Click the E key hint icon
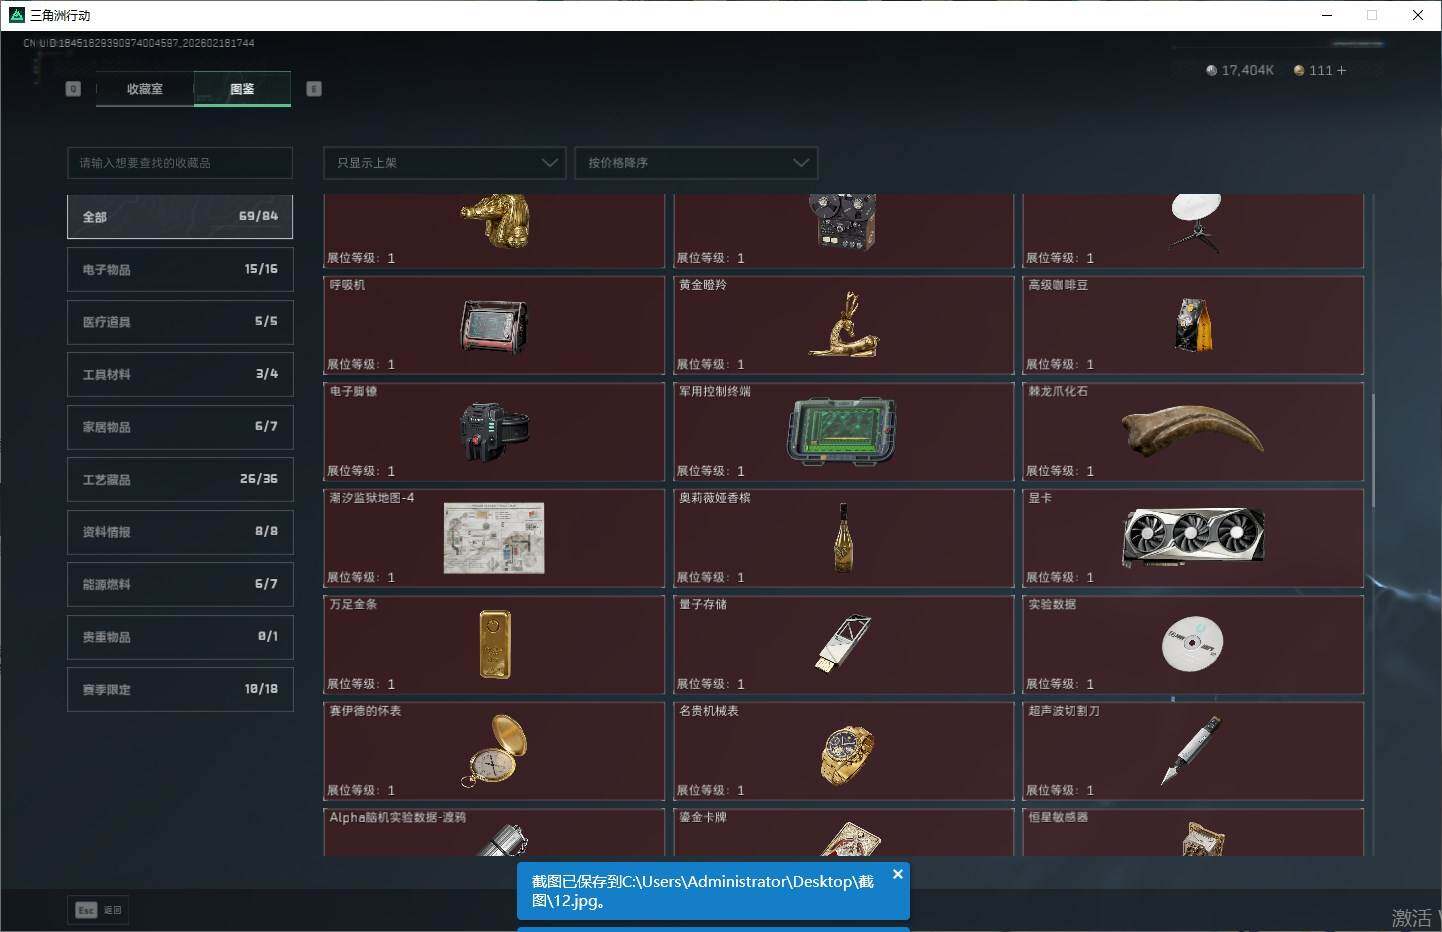This screenshot has width=1442, height=932. point(314,89)
